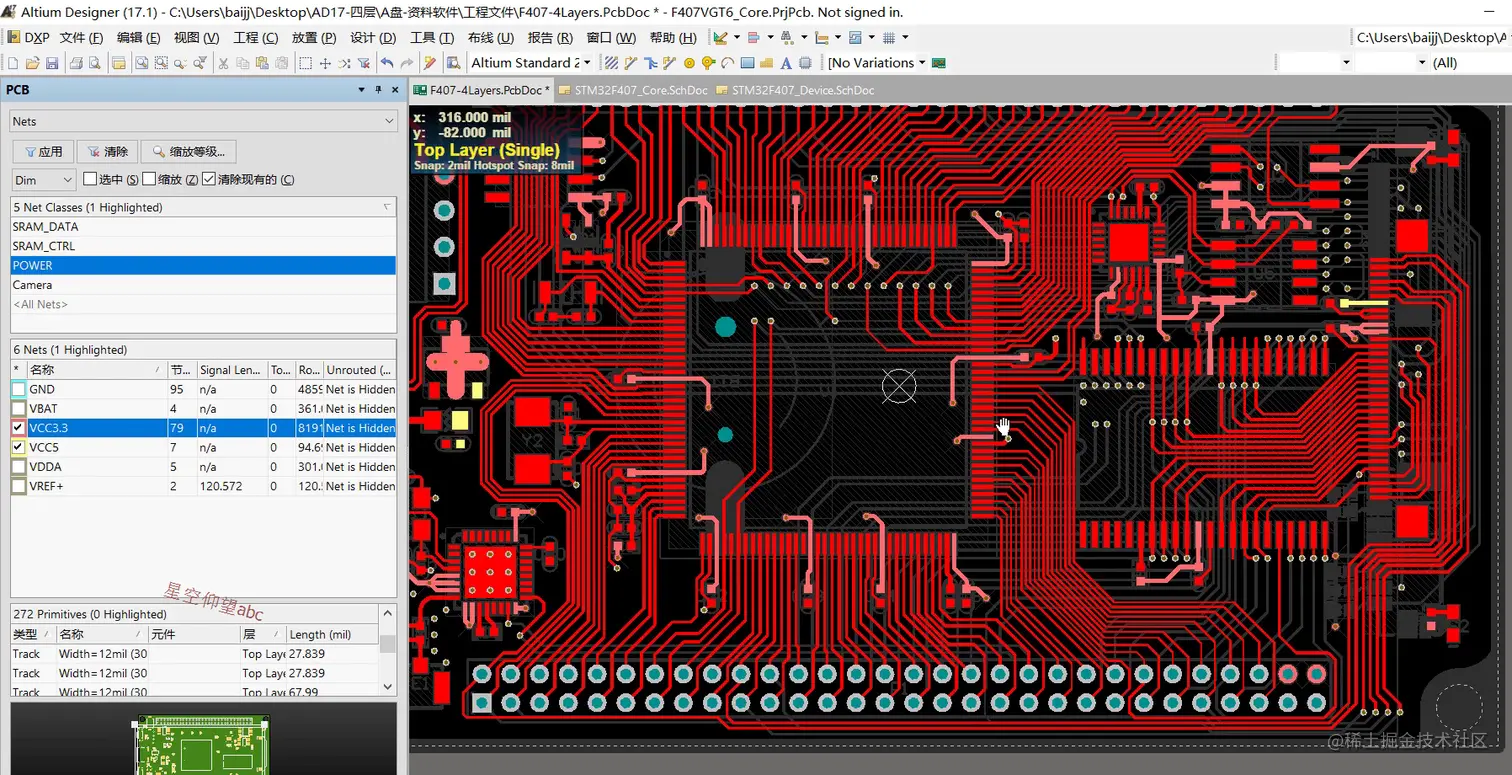Click the GND net color swatch
Screen dimensions: 1512x775
(19, 390)
